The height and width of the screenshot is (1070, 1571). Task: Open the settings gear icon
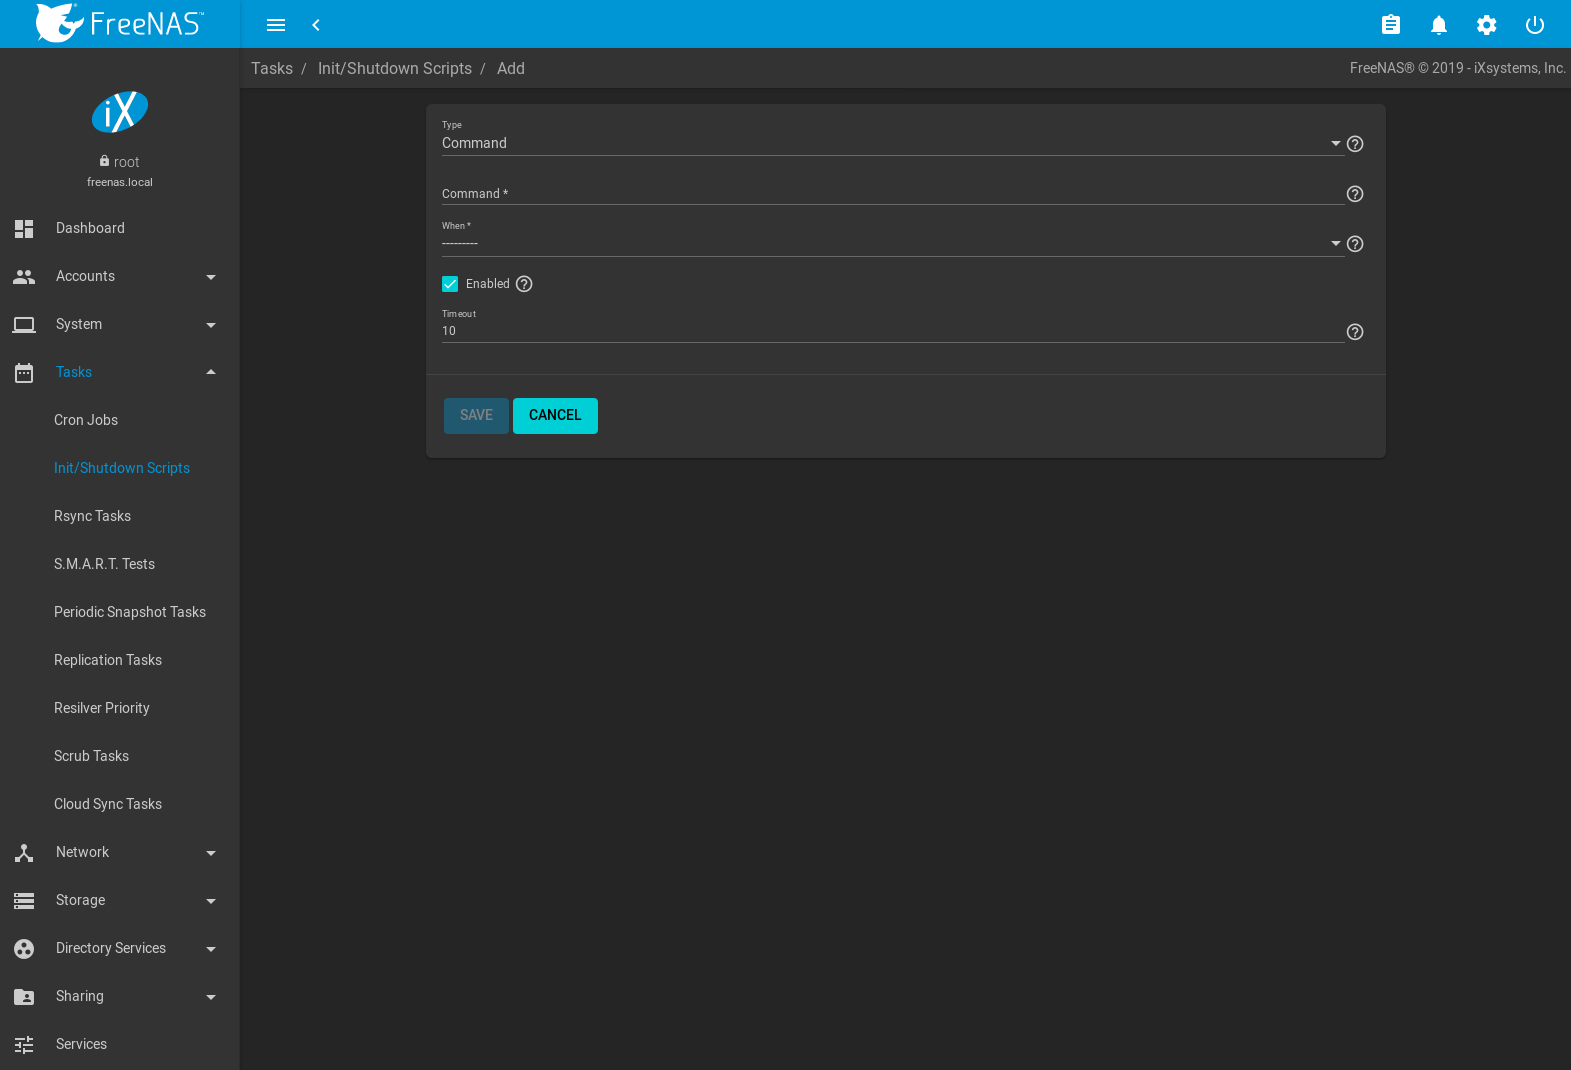(x=1487, y=25)
